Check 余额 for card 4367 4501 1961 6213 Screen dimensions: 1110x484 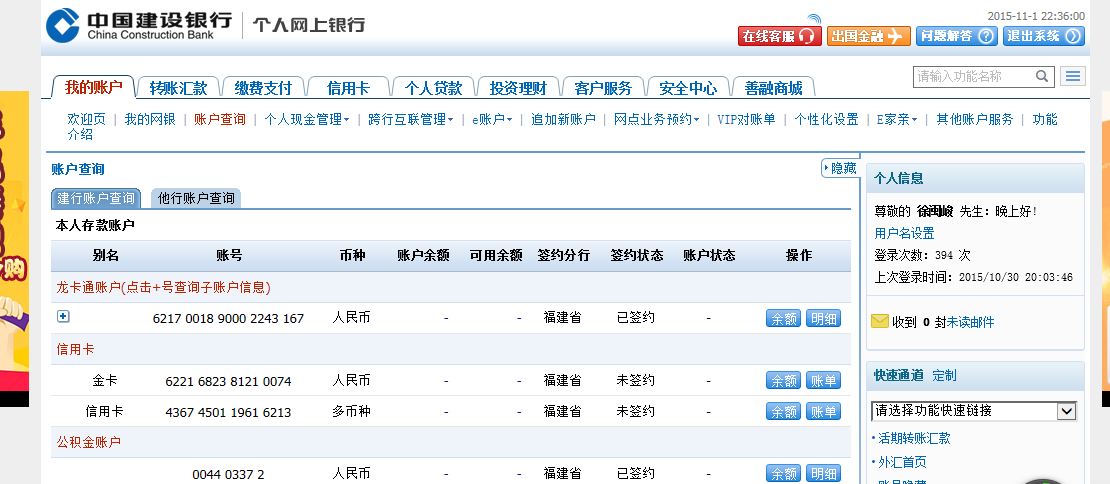(784, 411)
